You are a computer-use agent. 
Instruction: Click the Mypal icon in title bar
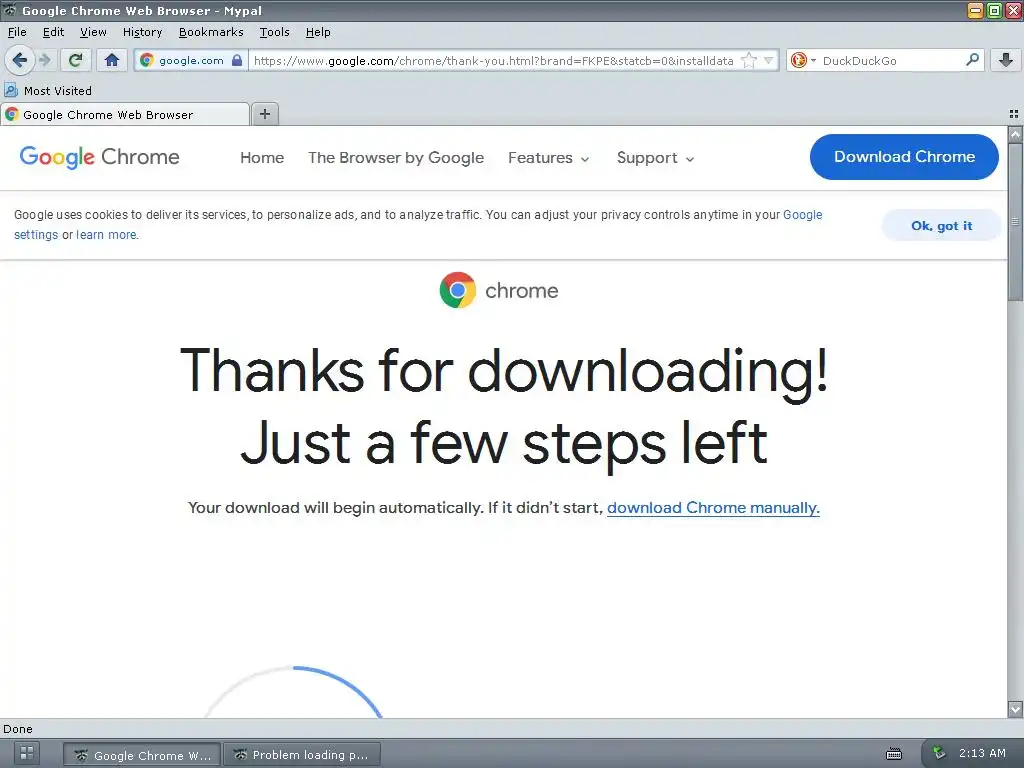pos(9,10)
